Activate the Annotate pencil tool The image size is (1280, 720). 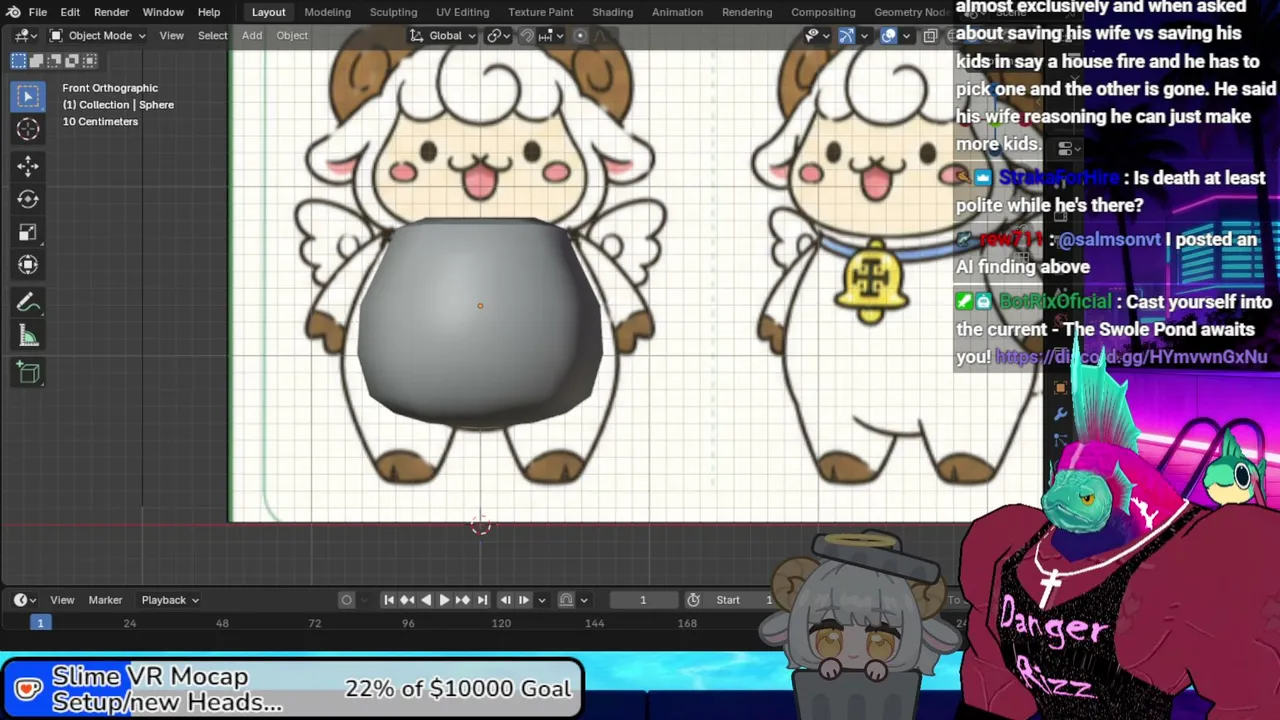[x=28, y=303]
